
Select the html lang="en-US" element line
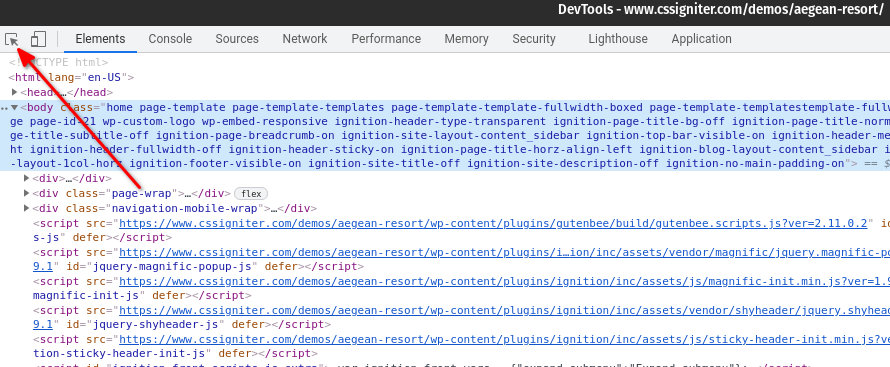click(x=71, y=77)
